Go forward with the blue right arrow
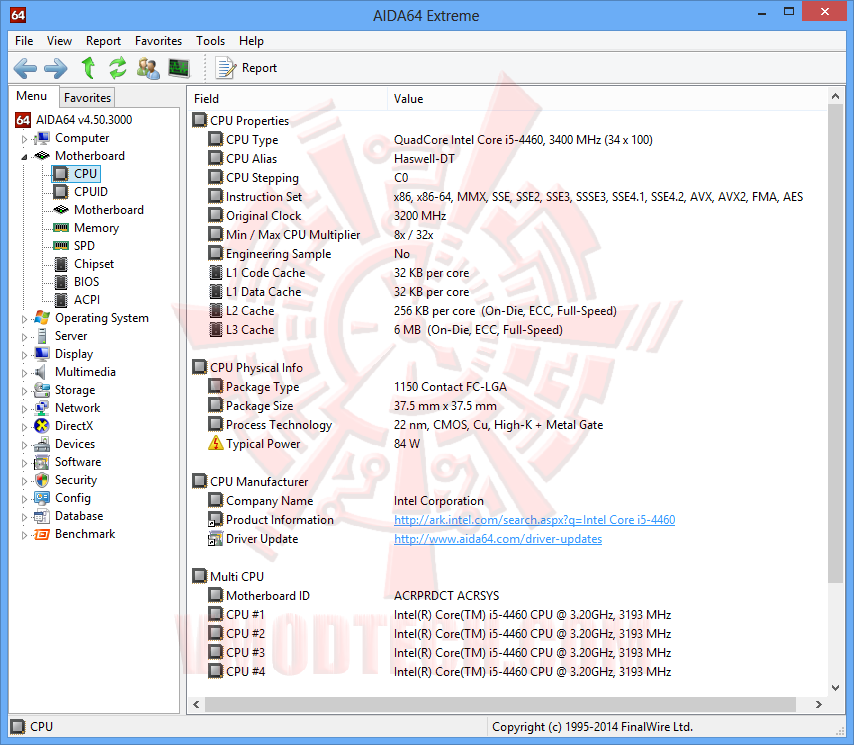 coord(56,68)
